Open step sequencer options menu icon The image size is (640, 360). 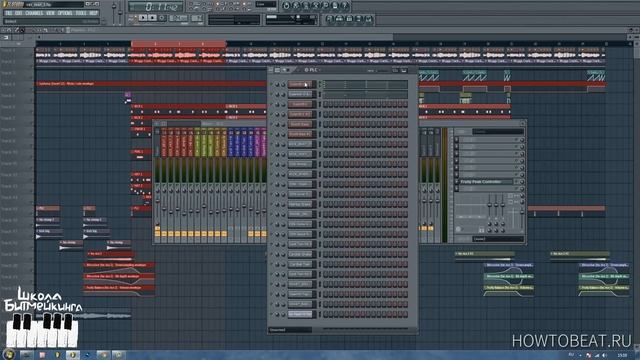tap(271, 70)
